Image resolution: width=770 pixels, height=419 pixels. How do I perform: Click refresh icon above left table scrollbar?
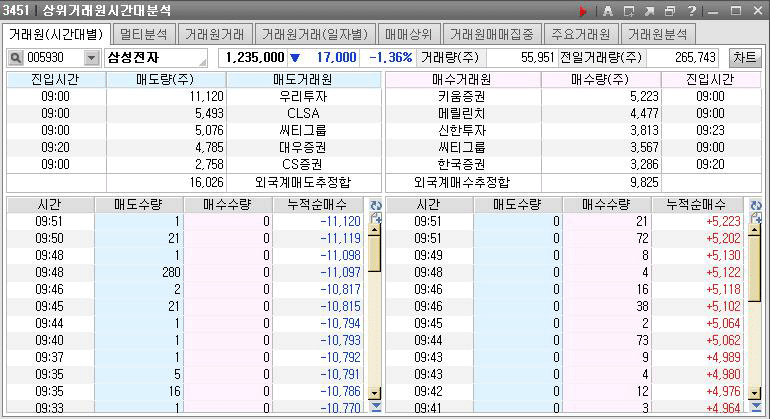[376, 205]
